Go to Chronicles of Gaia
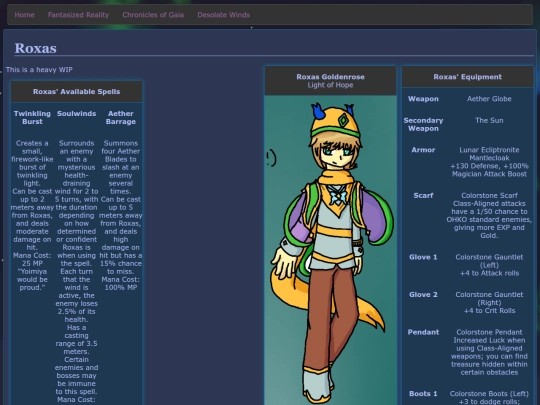540x405 pixels. click(153, 15)
